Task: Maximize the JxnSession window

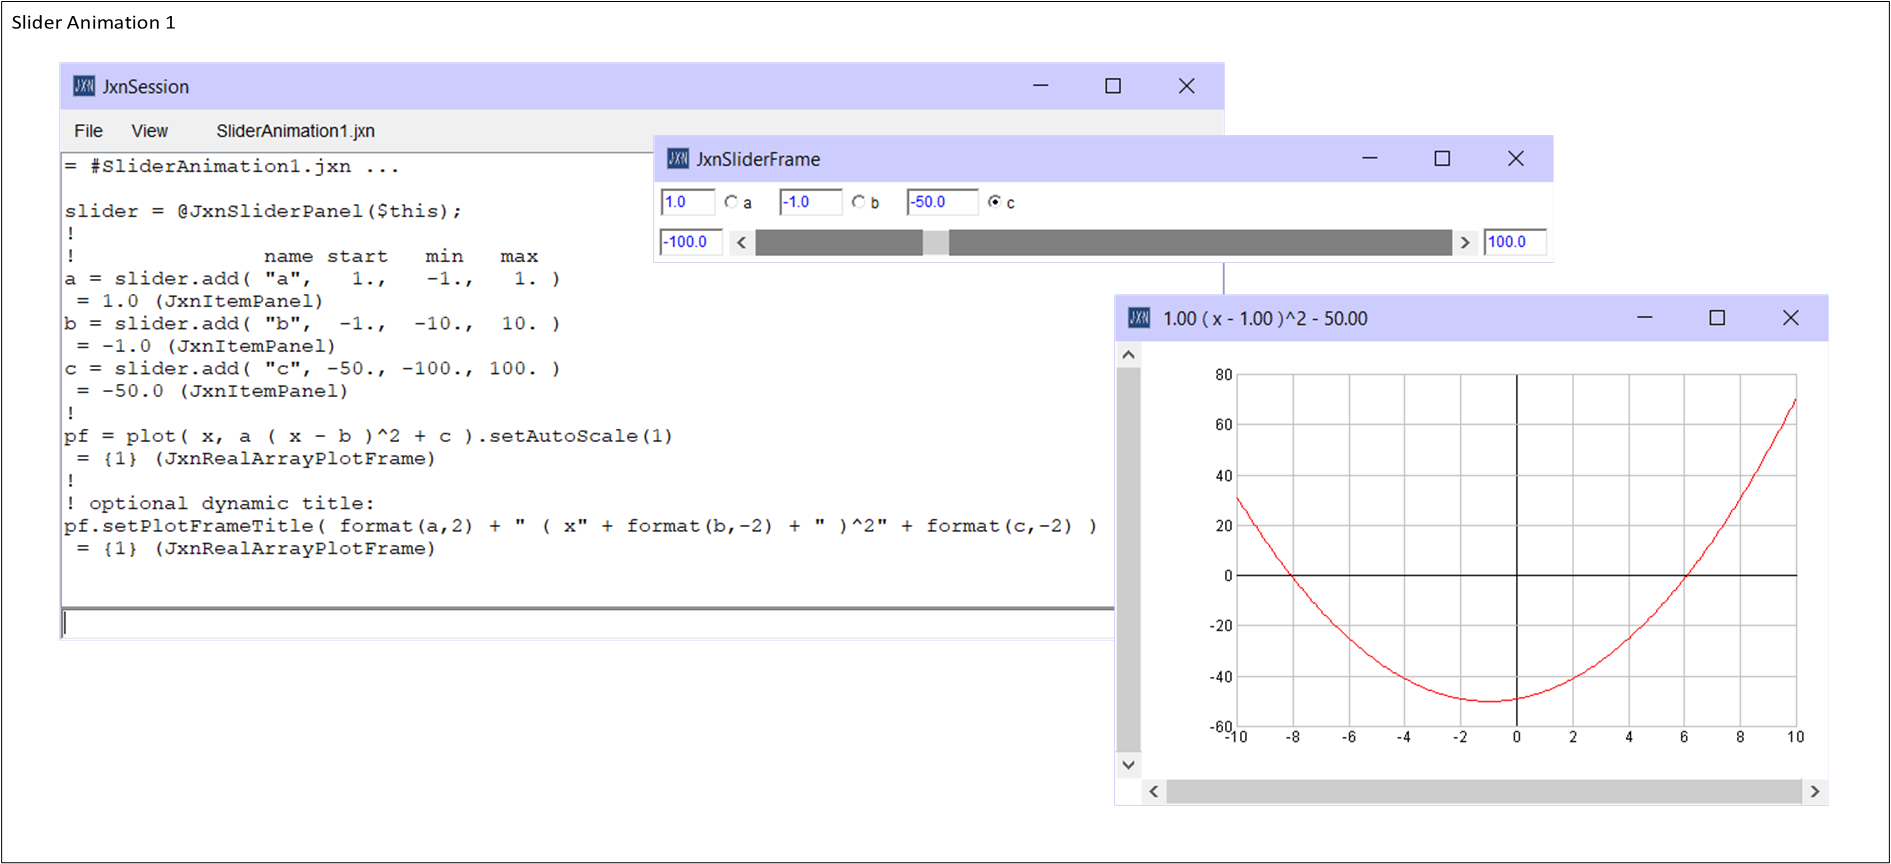Action: [1113, 86]
